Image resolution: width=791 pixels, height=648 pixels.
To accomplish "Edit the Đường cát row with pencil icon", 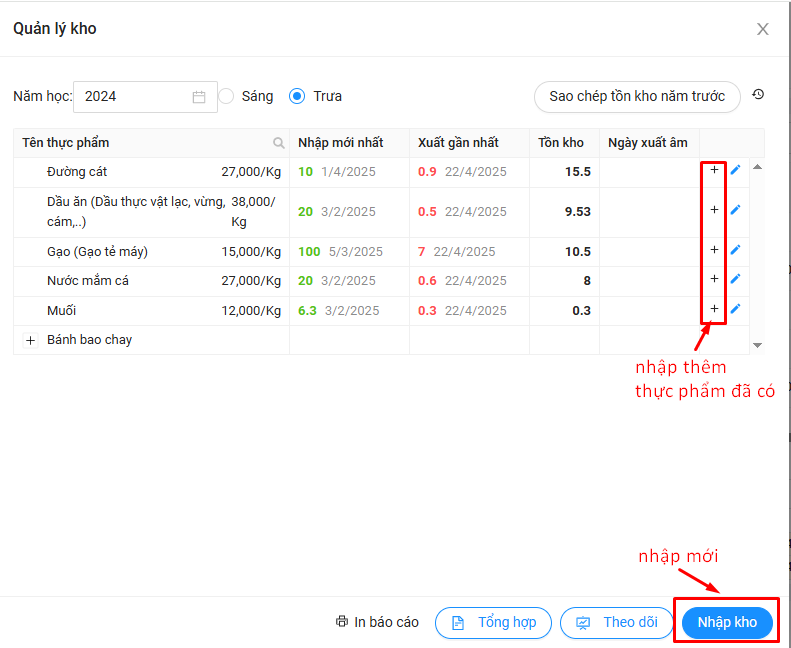I will point(735,170).
